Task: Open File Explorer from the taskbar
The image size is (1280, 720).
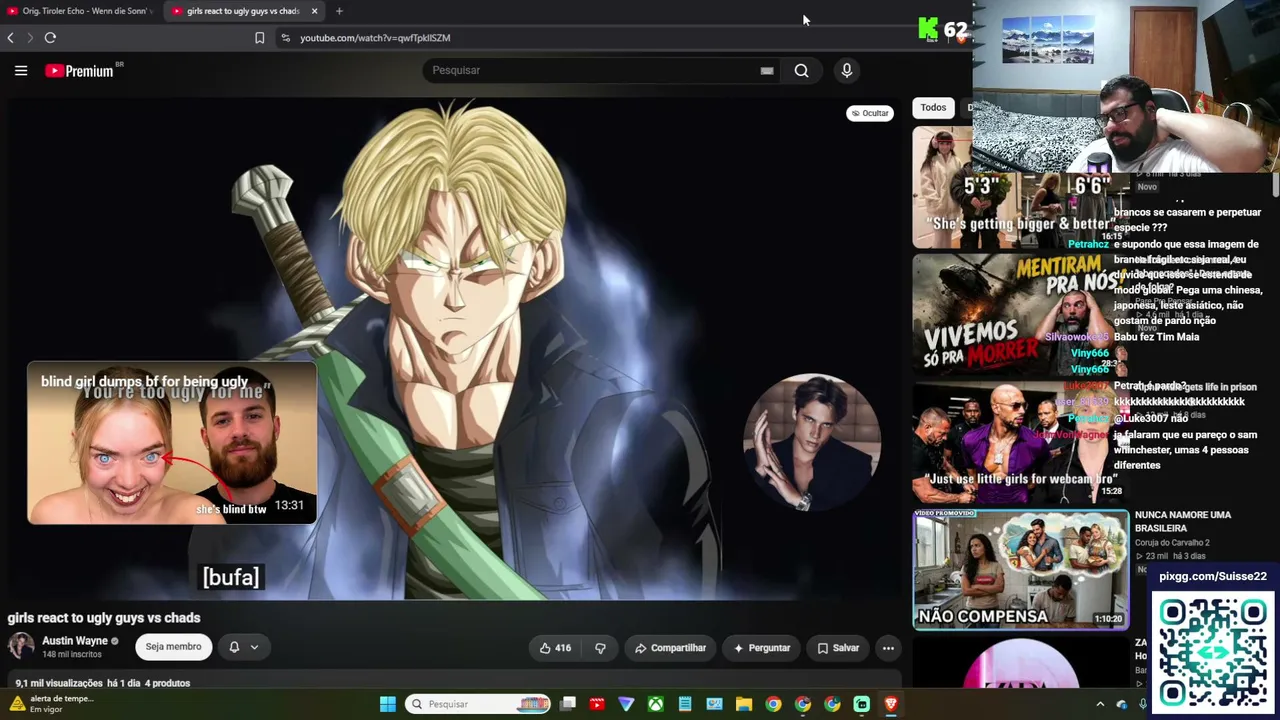Action: pyautogui.click(x=744, y=704)
